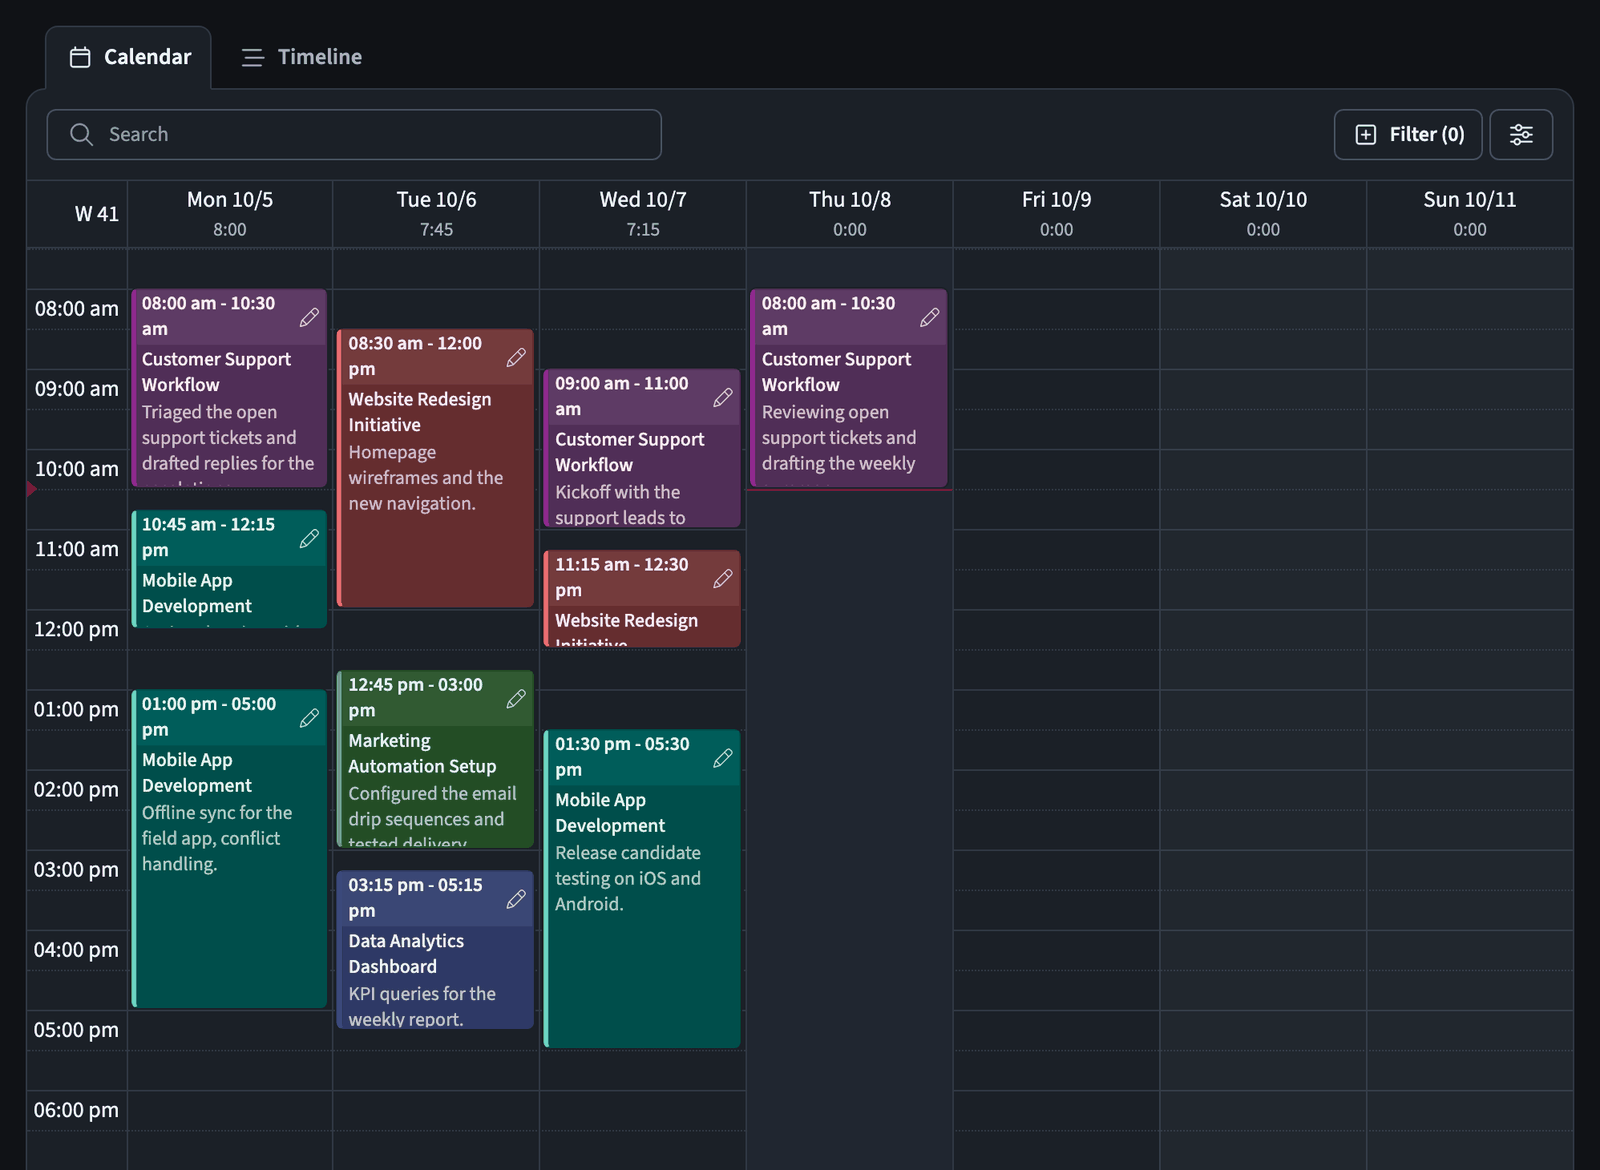Edit Wednesday 11:15 am Website Redesign pencil
Image resolution: width=1600 pixels, height=1170 pixels.
723,578
